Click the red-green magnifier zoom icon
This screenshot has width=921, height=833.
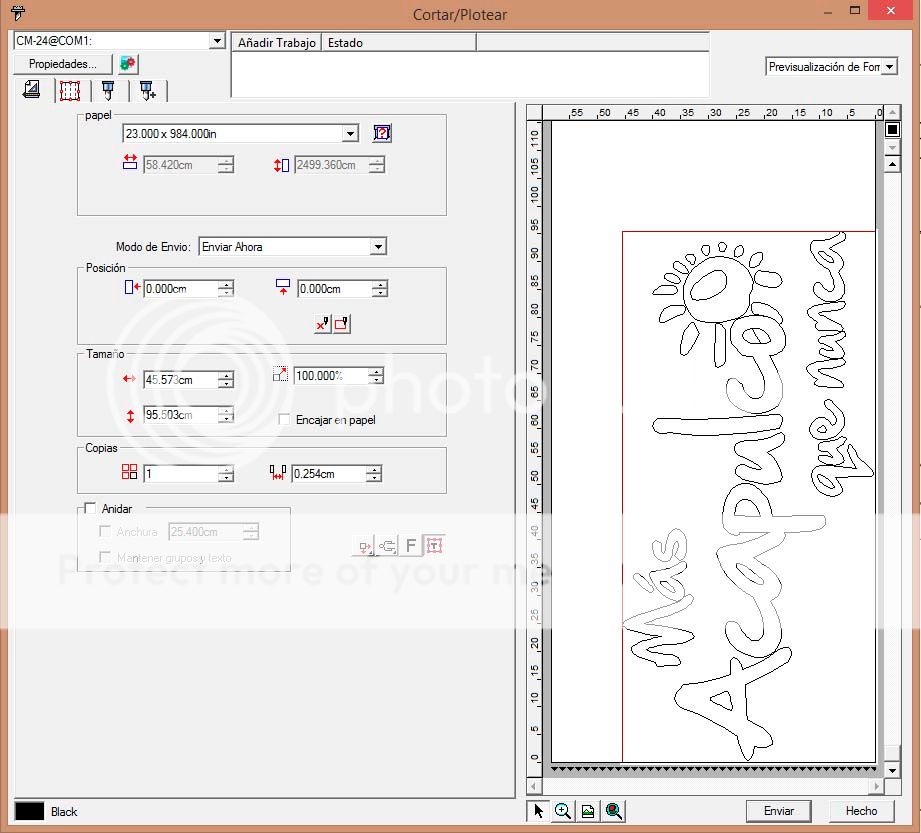pos(613,811)
